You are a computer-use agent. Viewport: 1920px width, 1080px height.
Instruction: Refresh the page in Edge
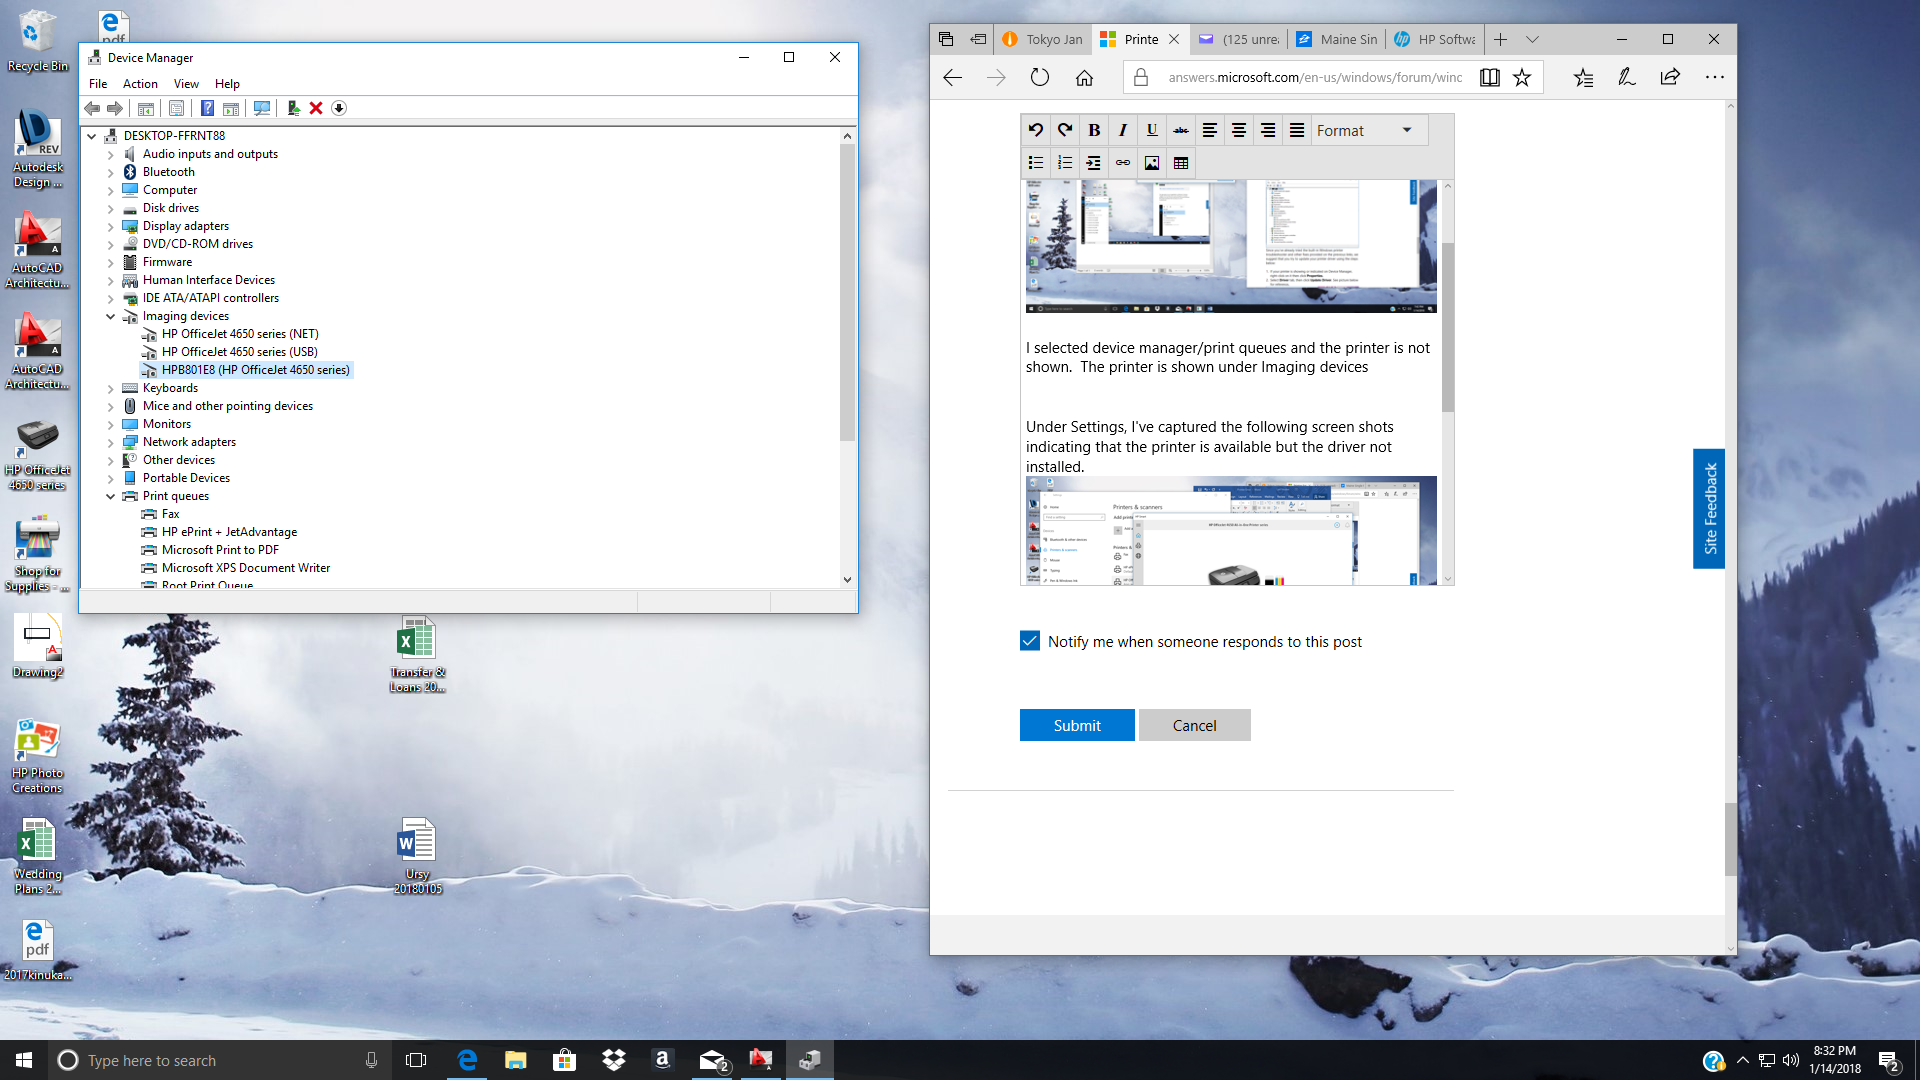pyautogui.click(x=1040, y=77)
